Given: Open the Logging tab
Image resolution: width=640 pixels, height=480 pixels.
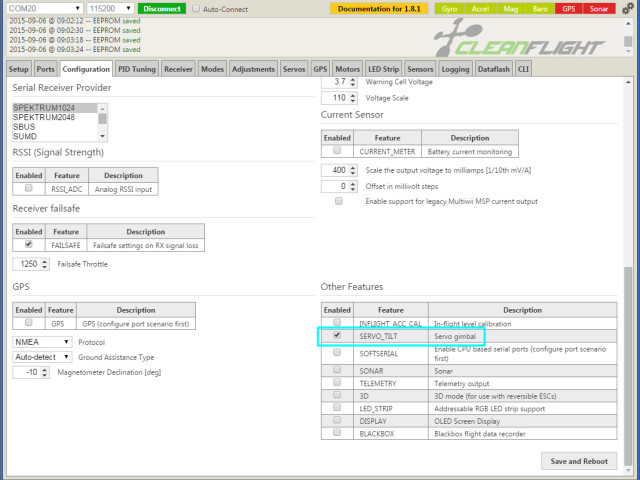Looking at the screenshot, I should pos(455,69).
